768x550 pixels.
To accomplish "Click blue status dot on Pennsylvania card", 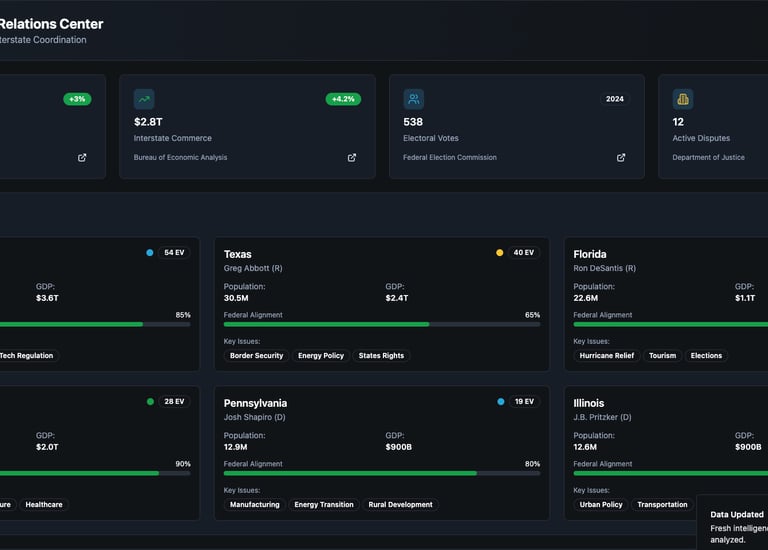I will (x=501, y=402).
